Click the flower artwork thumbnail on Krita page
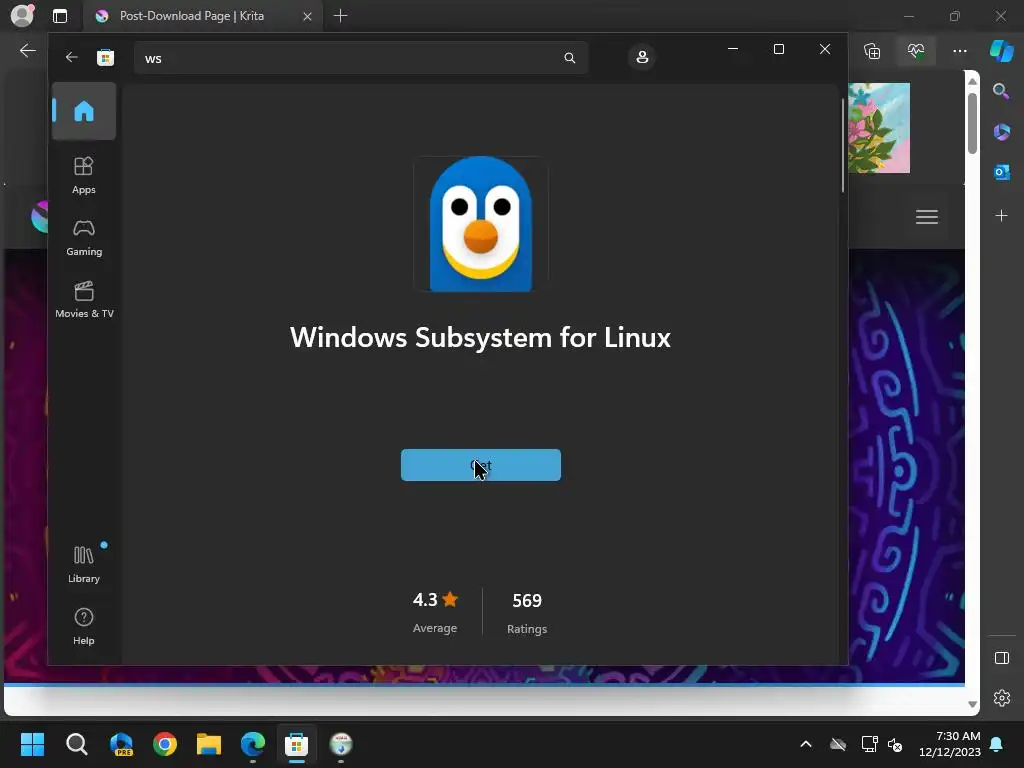This screenshot has width=1024, height=768. (879, 128)
